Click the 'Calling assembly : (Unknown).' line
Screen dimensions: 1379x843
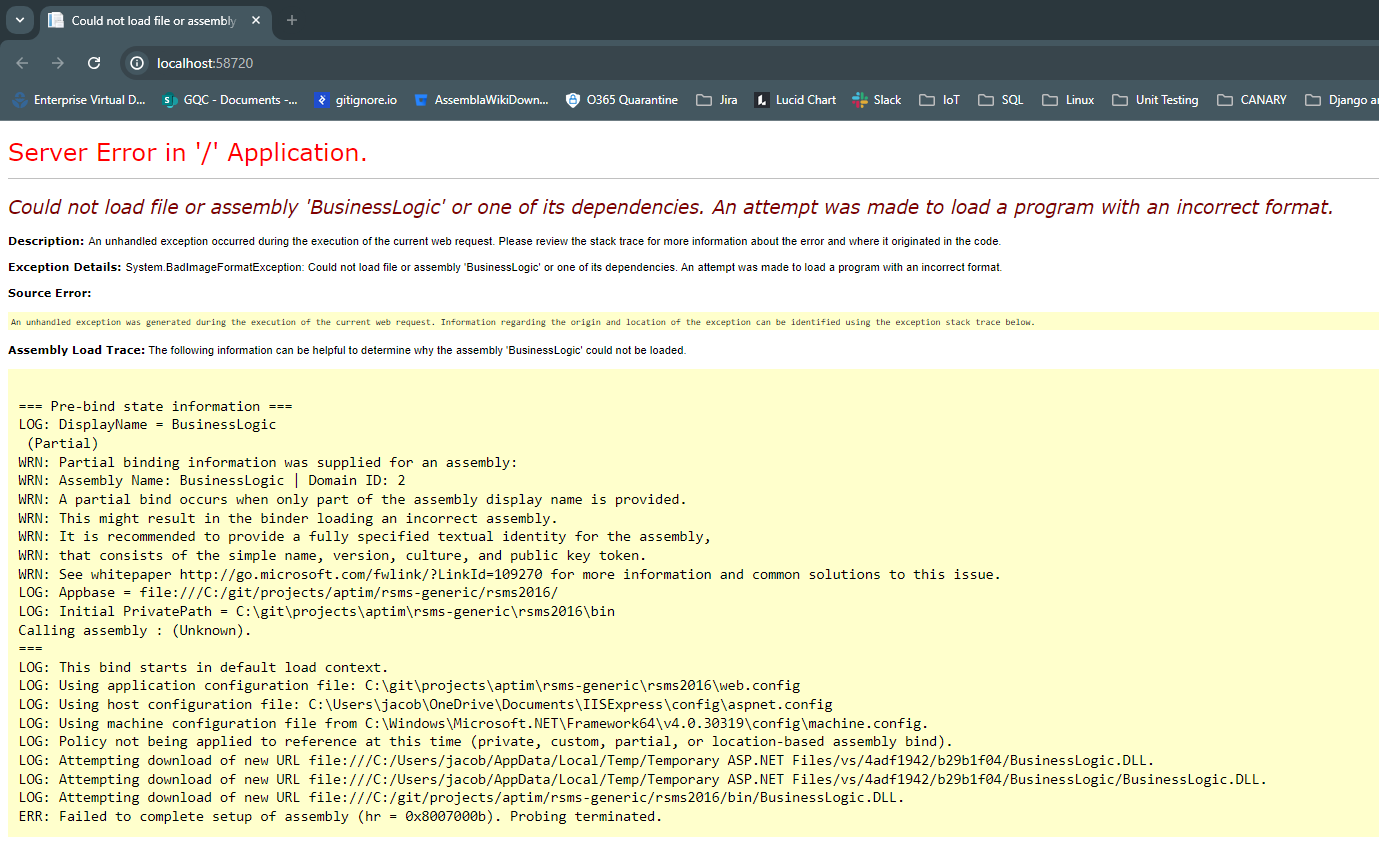click(135, 630)
